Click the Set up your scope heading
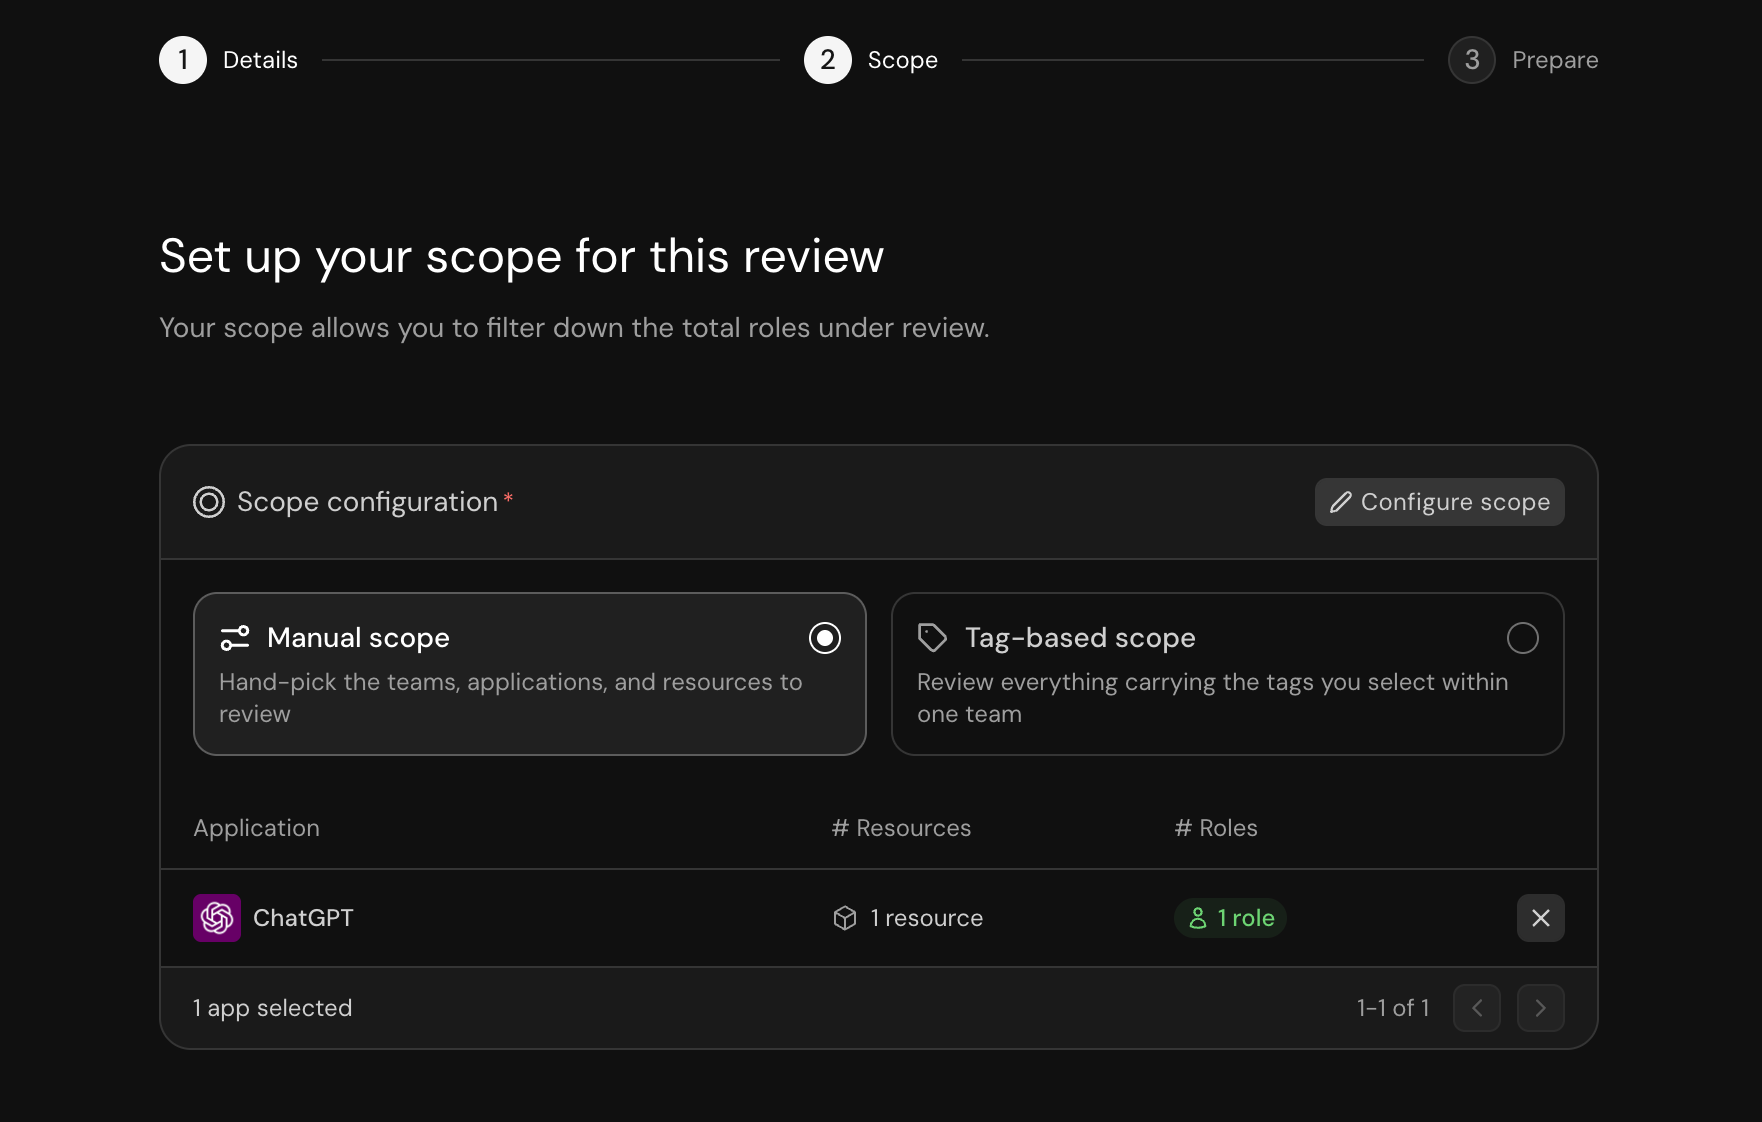Viewport: 1762px width, 1122px height. click(522, 257)
